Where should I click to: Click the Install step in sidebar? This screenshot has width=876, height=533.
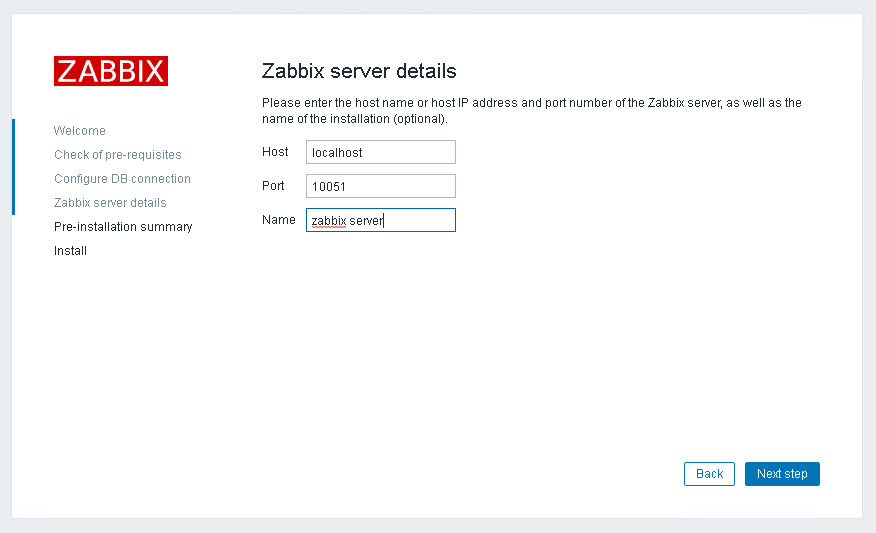point(70,251)
